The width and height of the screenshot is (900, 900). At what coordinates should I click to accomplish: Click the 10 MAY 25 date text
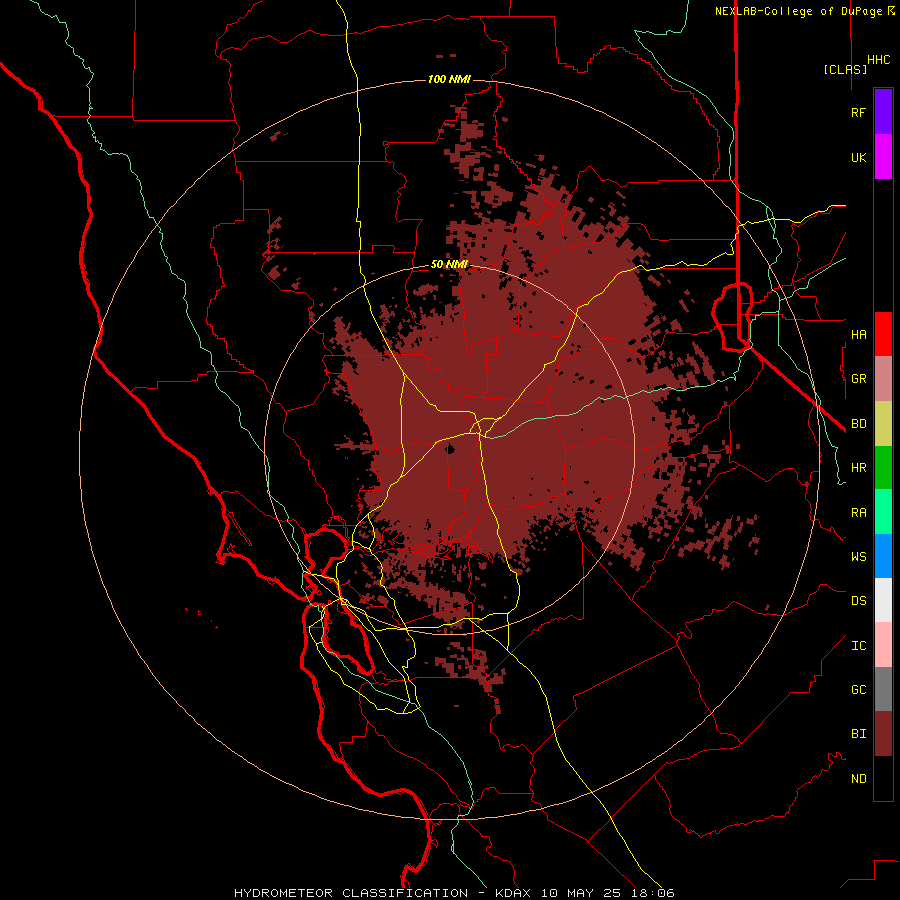(x=580, y=893)
